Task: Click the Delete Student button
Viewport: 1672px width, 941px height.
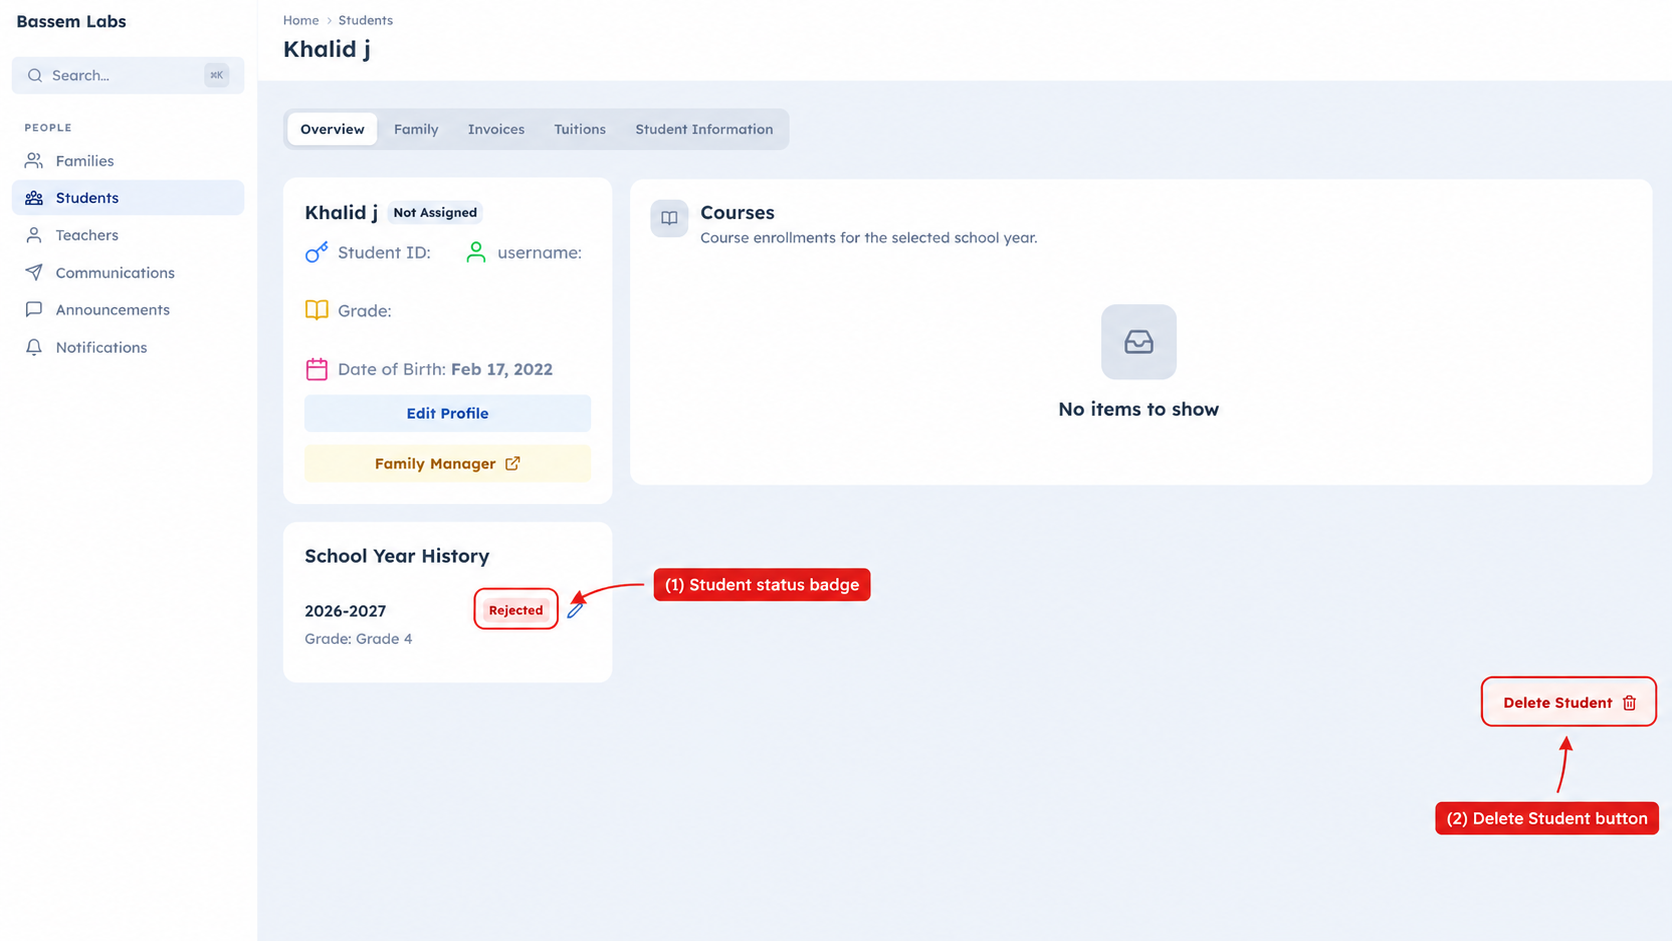Action: (x=1569, y=703)
